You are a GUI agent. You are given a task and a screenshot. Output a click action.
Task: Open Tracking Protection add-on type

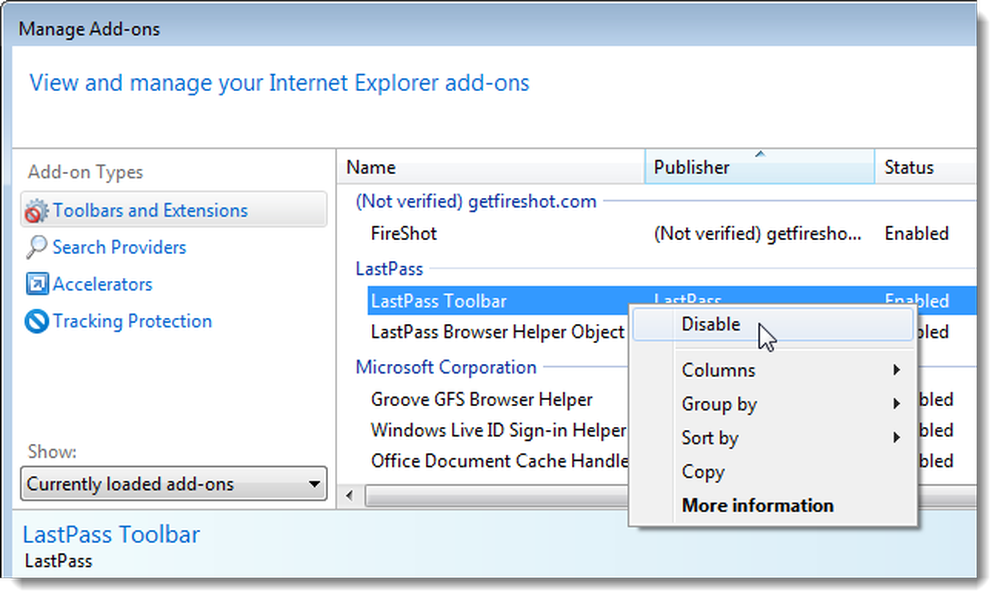click(x=132, y=321)
